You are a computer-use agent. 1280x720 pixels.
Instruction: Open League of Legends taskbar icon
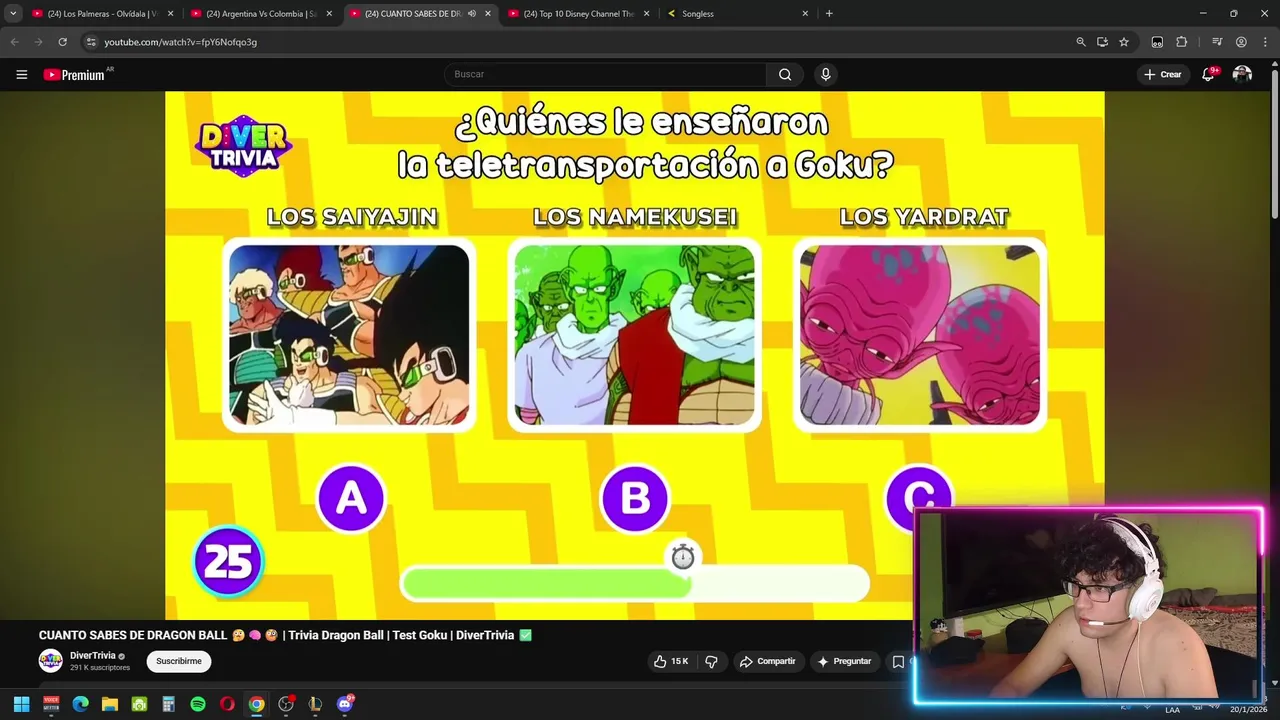tap(316, 704)
